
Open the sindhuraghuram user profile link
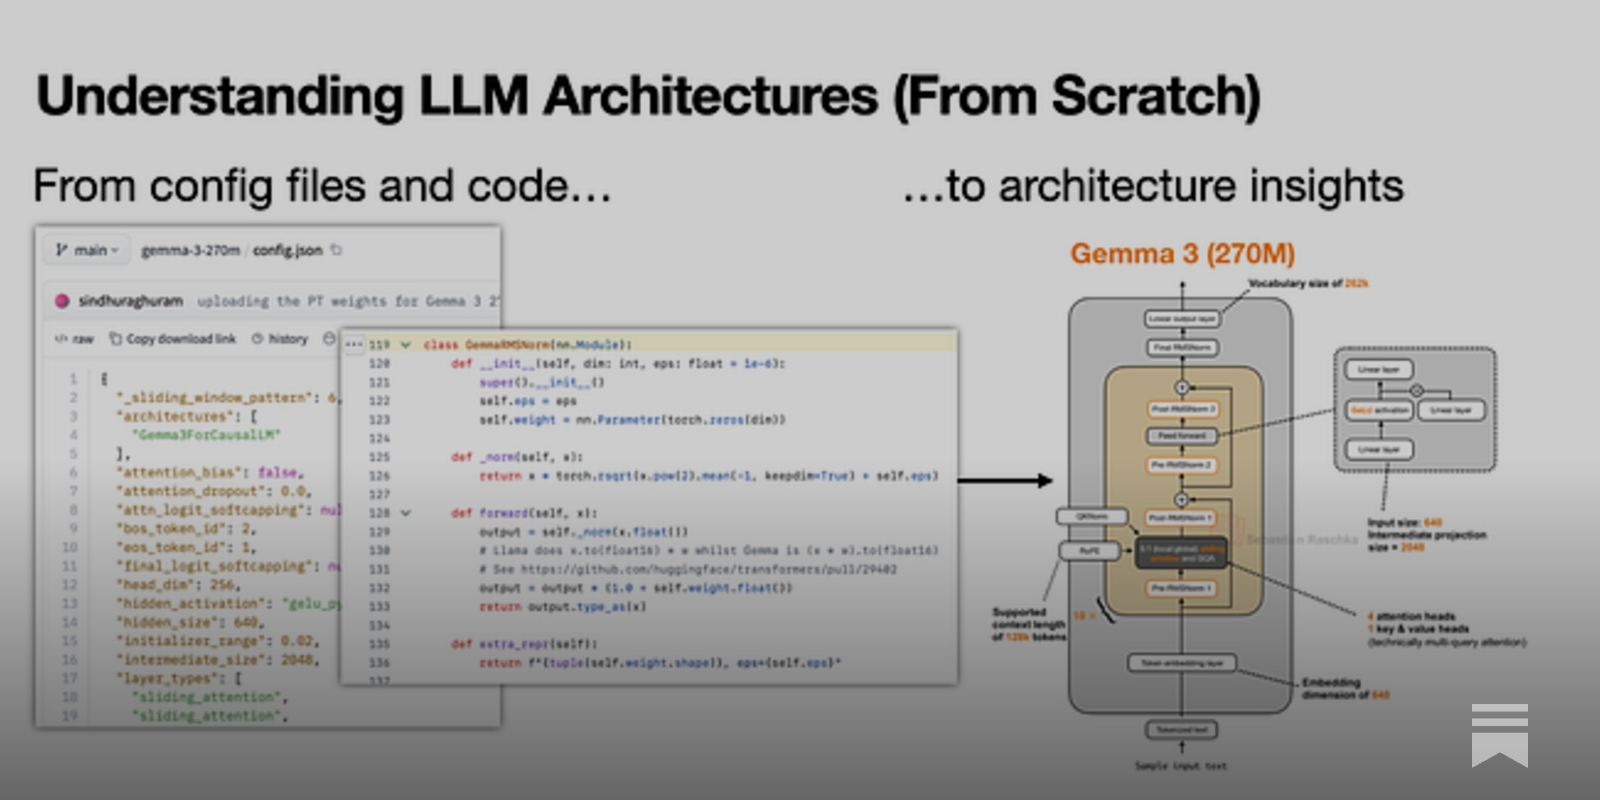coord(130,300)
